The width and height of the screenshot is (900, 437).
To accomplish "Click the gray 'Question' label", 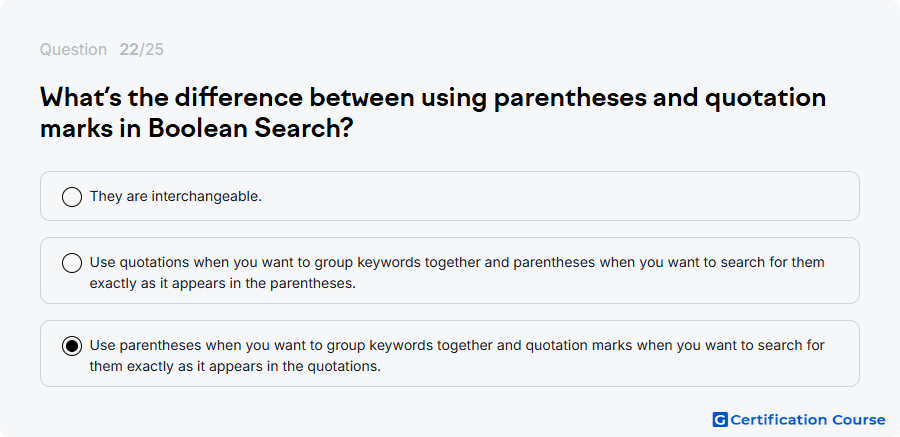I will (73, 50).
